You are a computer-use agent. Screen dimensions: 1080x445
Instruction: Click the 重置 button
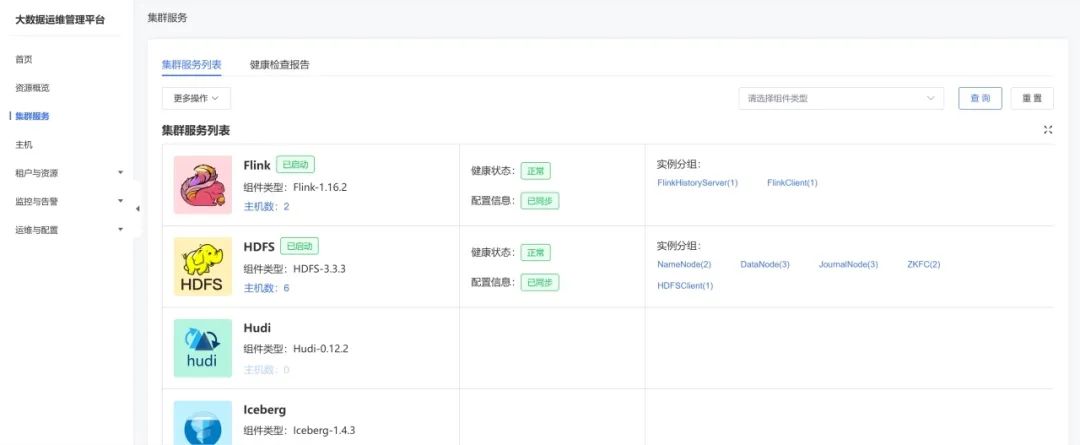pos(1032,98)
